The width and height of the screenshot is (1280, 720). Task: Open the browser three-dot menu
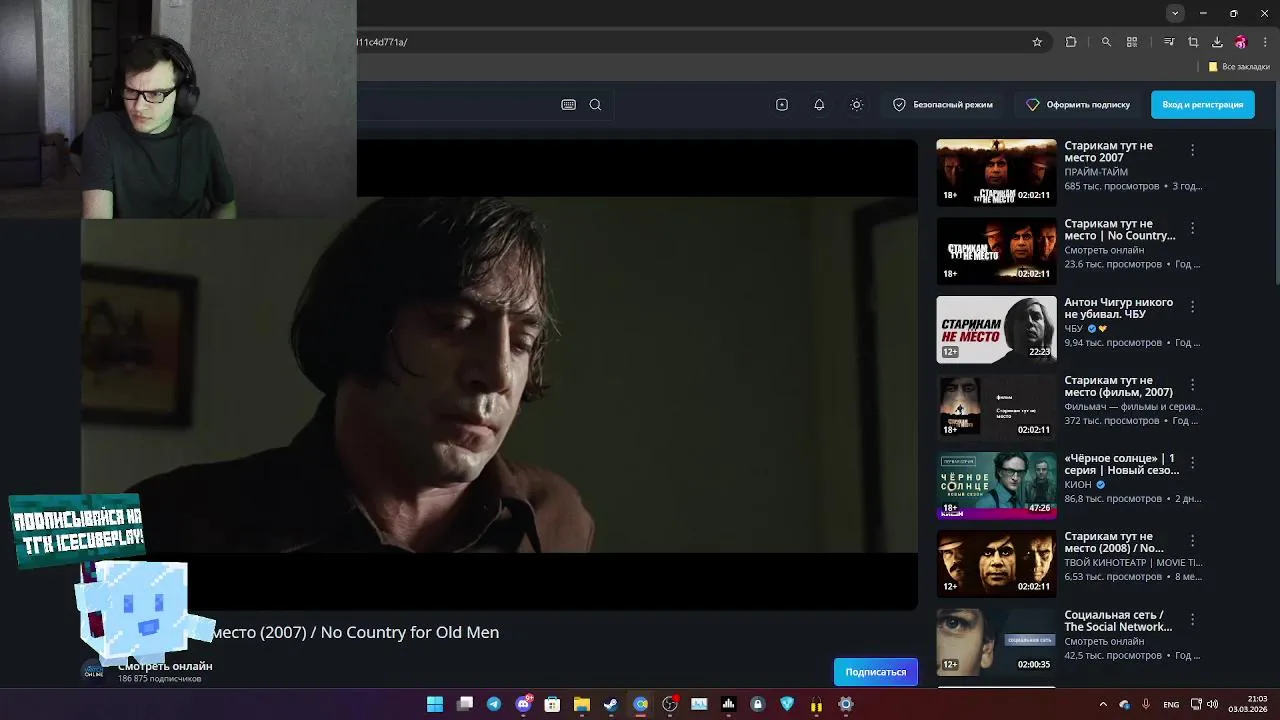pyautogui.click(x=1265, y=42)
